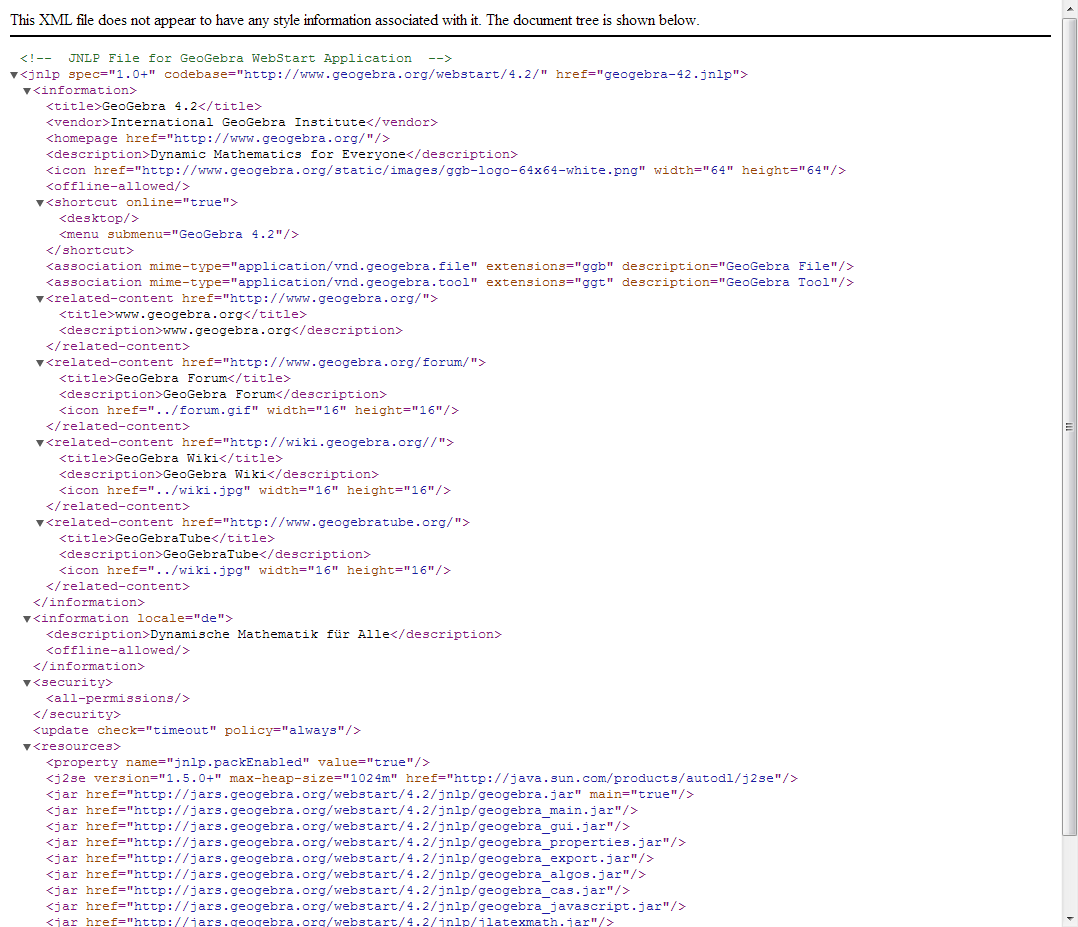This screenshot has height=927, width=1078.
Task: Click the XML no style information notice
Action: click(x=355, y=20)
